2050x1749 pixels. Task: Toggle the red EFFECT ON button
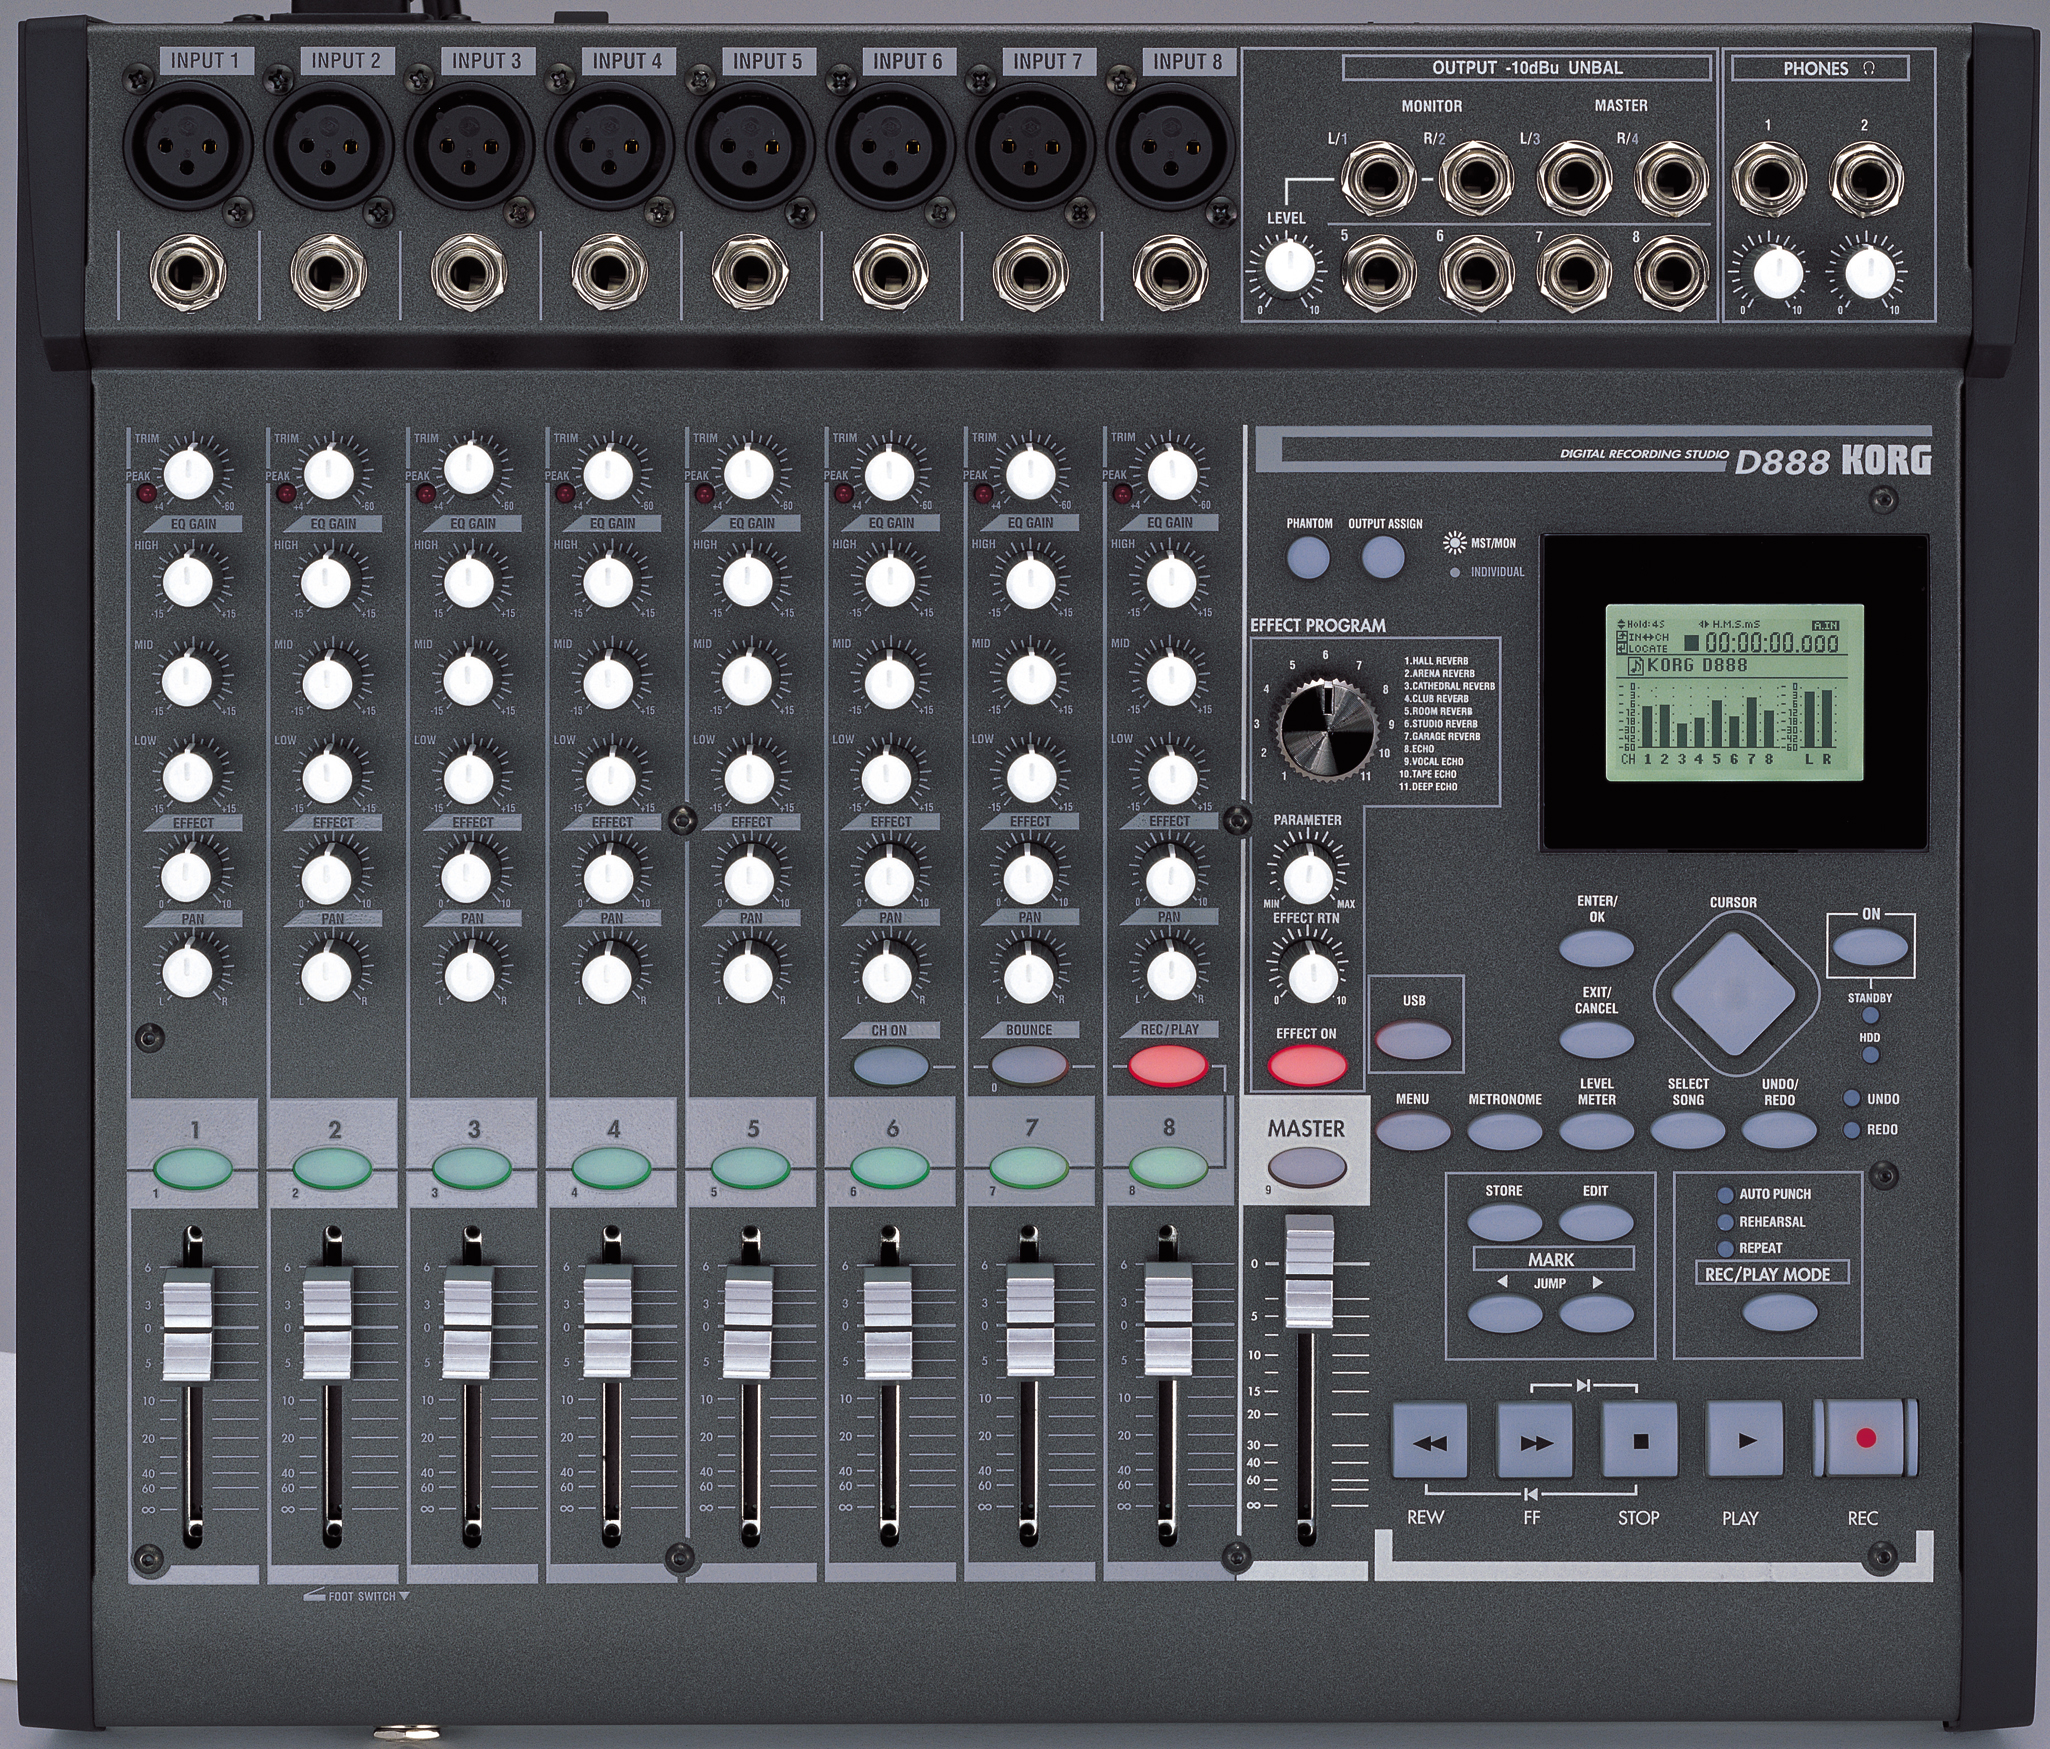tap(1306, 1066)
